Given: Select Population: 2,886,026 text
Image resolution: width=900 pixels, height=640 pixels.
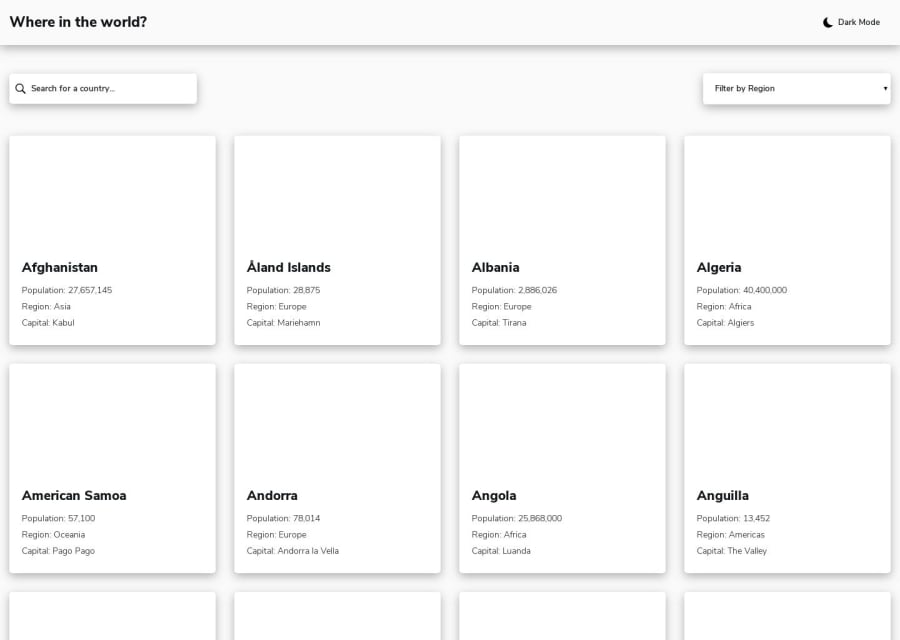Looking at the screenshot, I should tap(514, 290).
